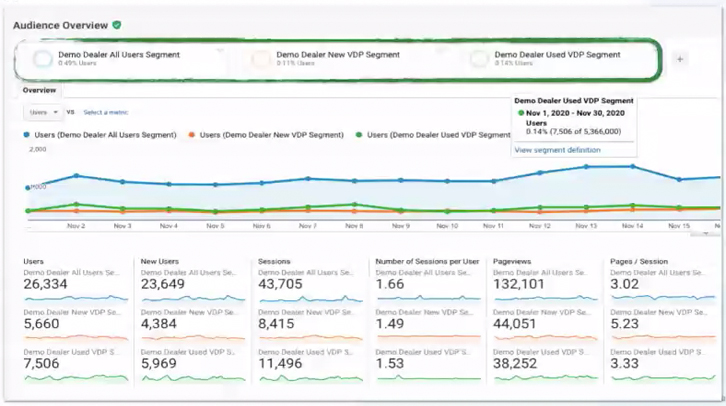Image resolution: width=726 pixels, height=406 pixels.
Task: Click the Select a metric link
Action: tap(106, 112)
